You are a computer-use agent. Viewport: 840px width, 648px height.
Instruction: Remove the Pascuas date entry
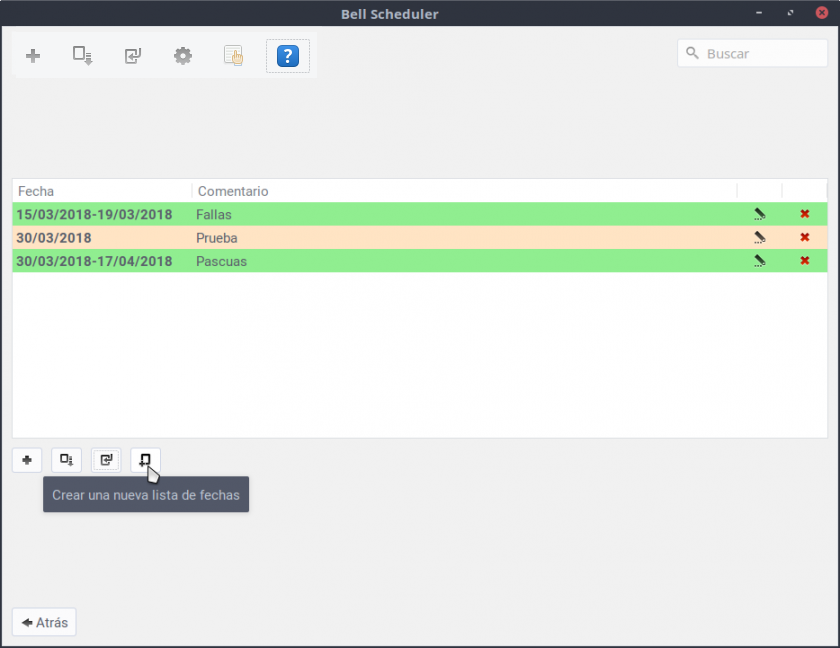805,261
